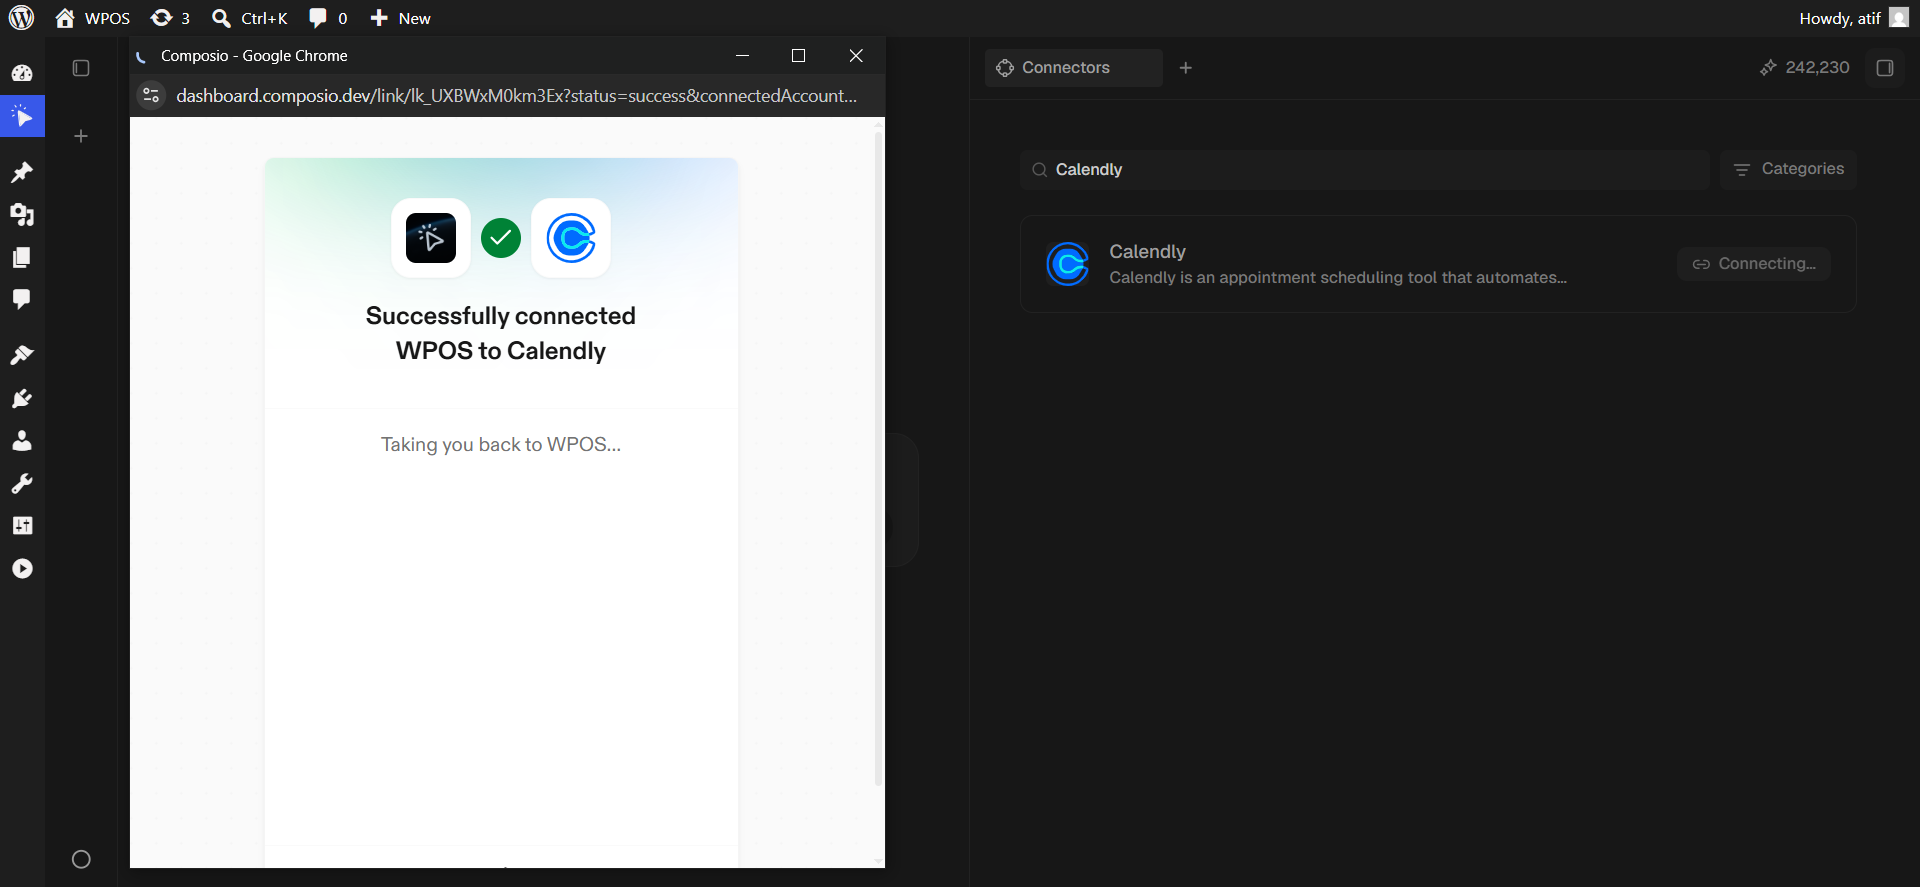Screen dimensions: 1920x887
Task: Open the Dashboard sidebar icon
Action: [22, 73]
